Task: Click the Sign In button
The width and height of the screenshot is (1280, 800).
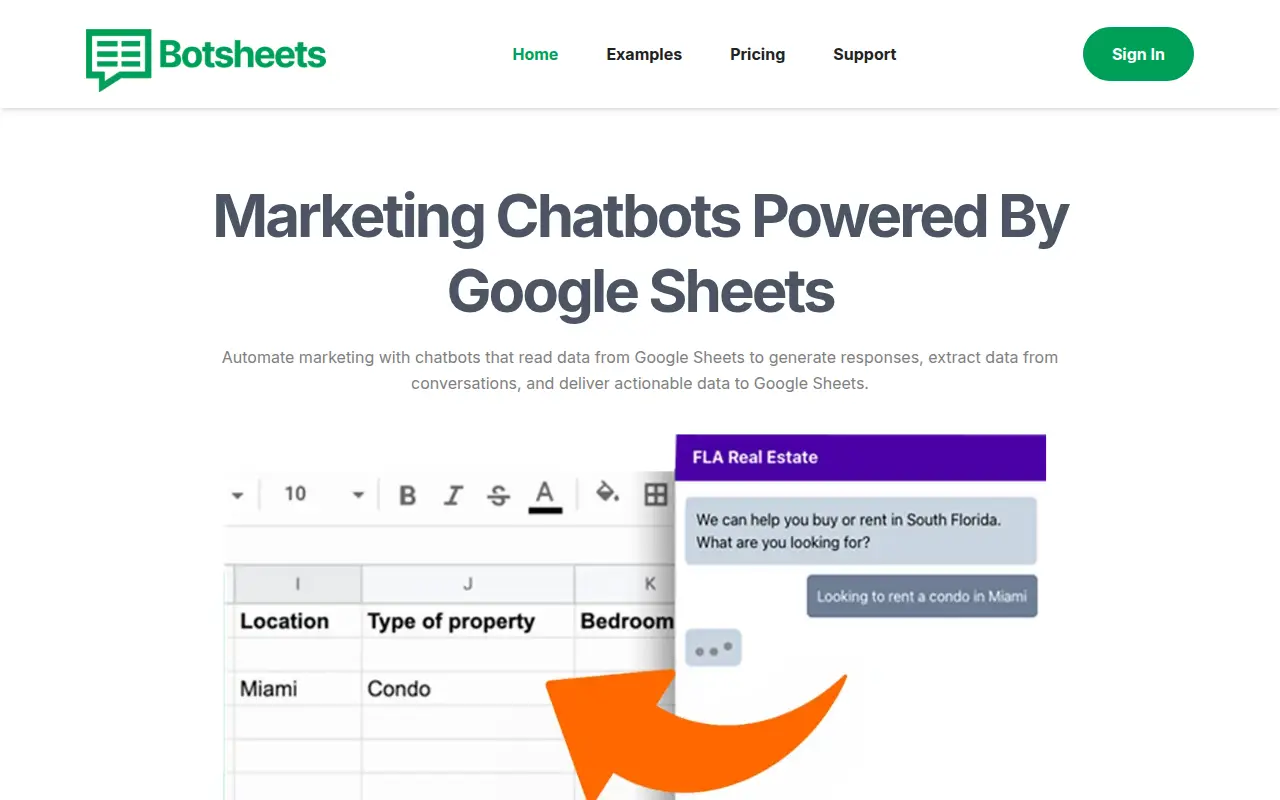Action: tap(1138, 54)
